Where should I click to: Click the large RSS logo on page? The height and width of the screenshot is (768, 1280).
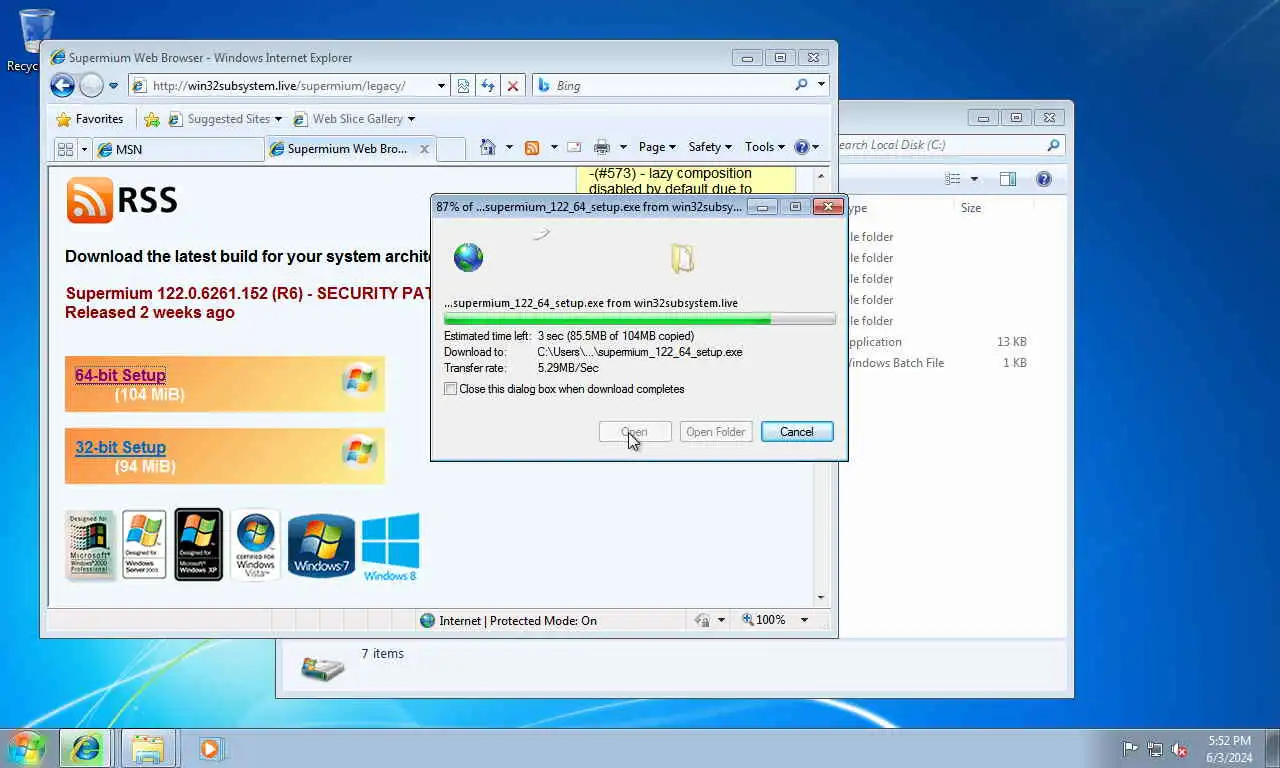pyautogui.click(x=122, y=200)
